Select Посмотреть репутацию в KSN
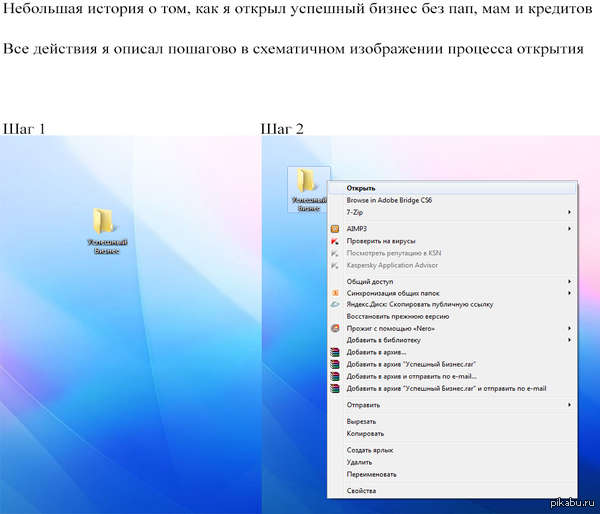 (x=452, y=253)
